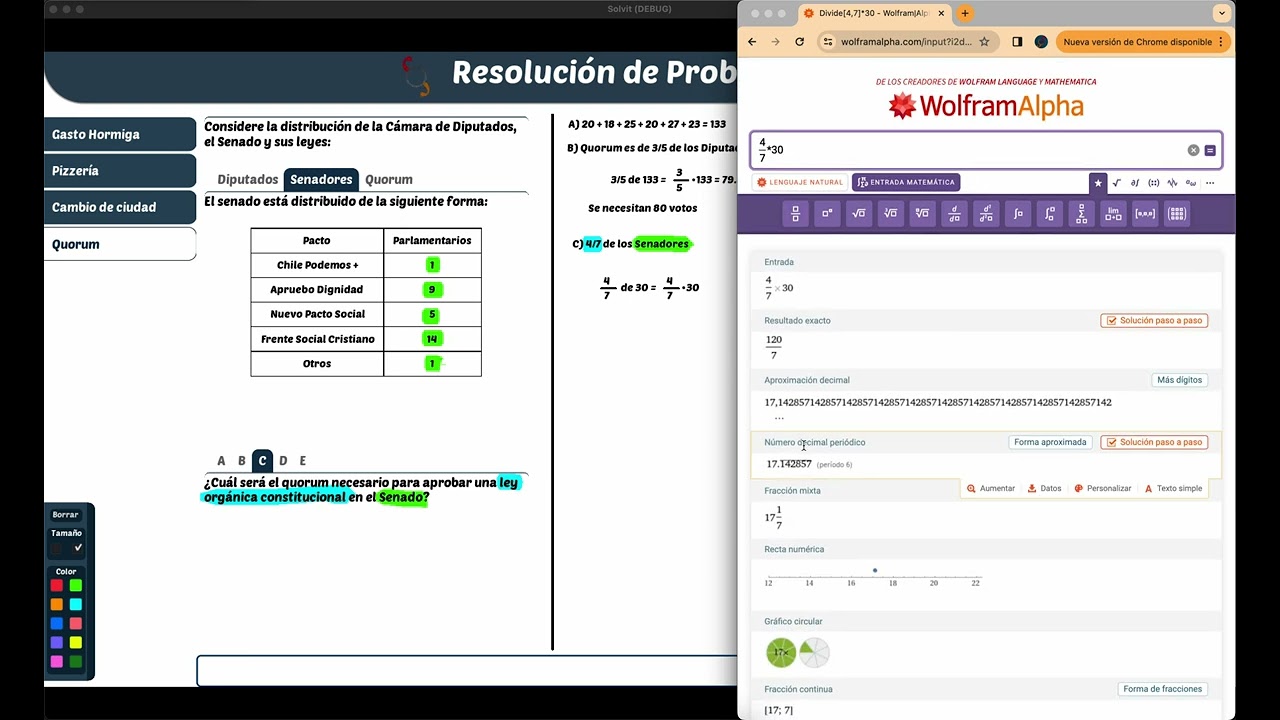Open a new Chrome tab
The image size is (1280, 720).
pos(965,13)
